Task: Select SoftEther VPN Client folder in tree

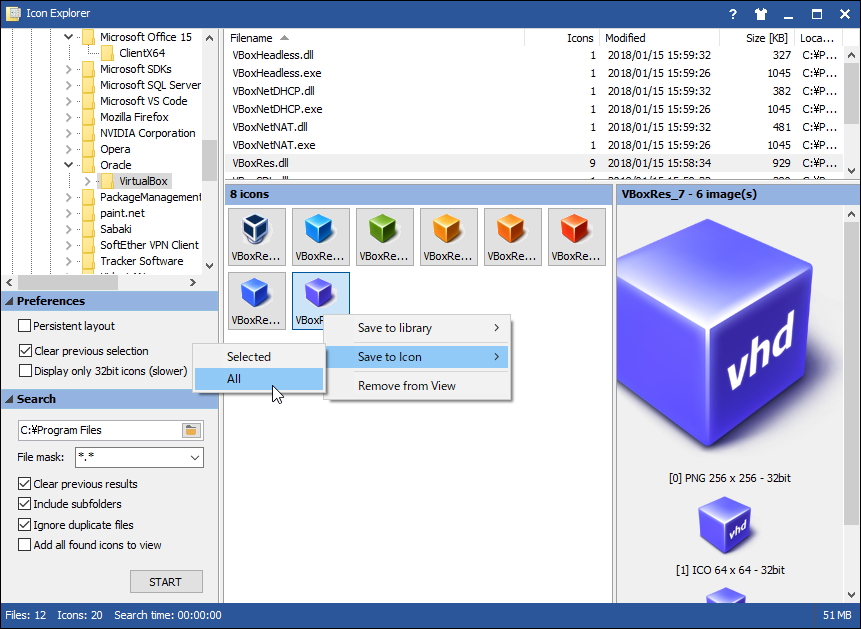Action: pos(149,245)
